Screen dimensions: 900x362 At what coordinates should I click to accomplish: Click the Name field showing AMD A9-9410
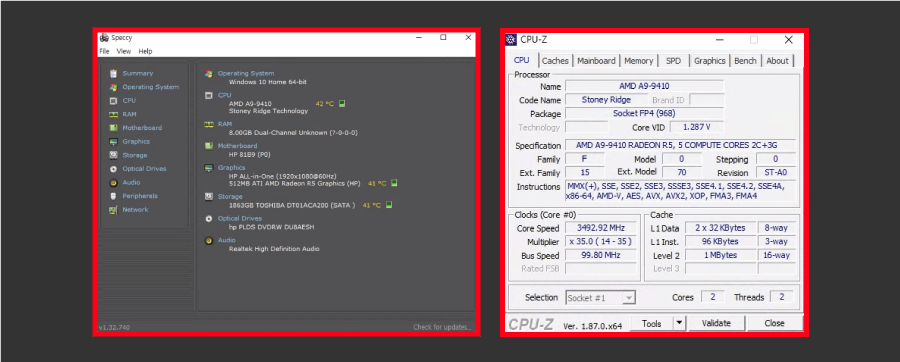[x=644, y=86]
